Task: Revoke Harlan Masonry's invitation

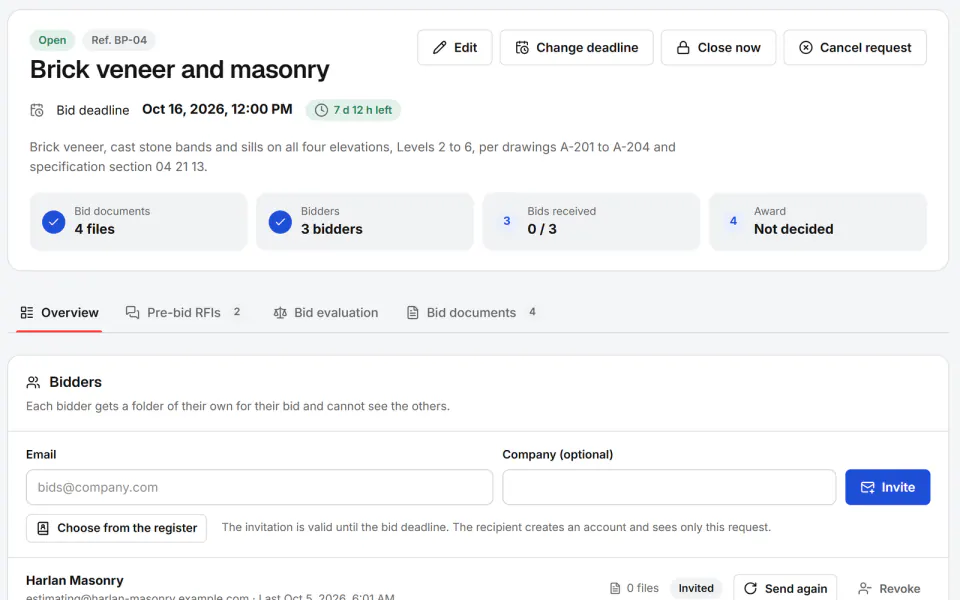Action: 889,588
